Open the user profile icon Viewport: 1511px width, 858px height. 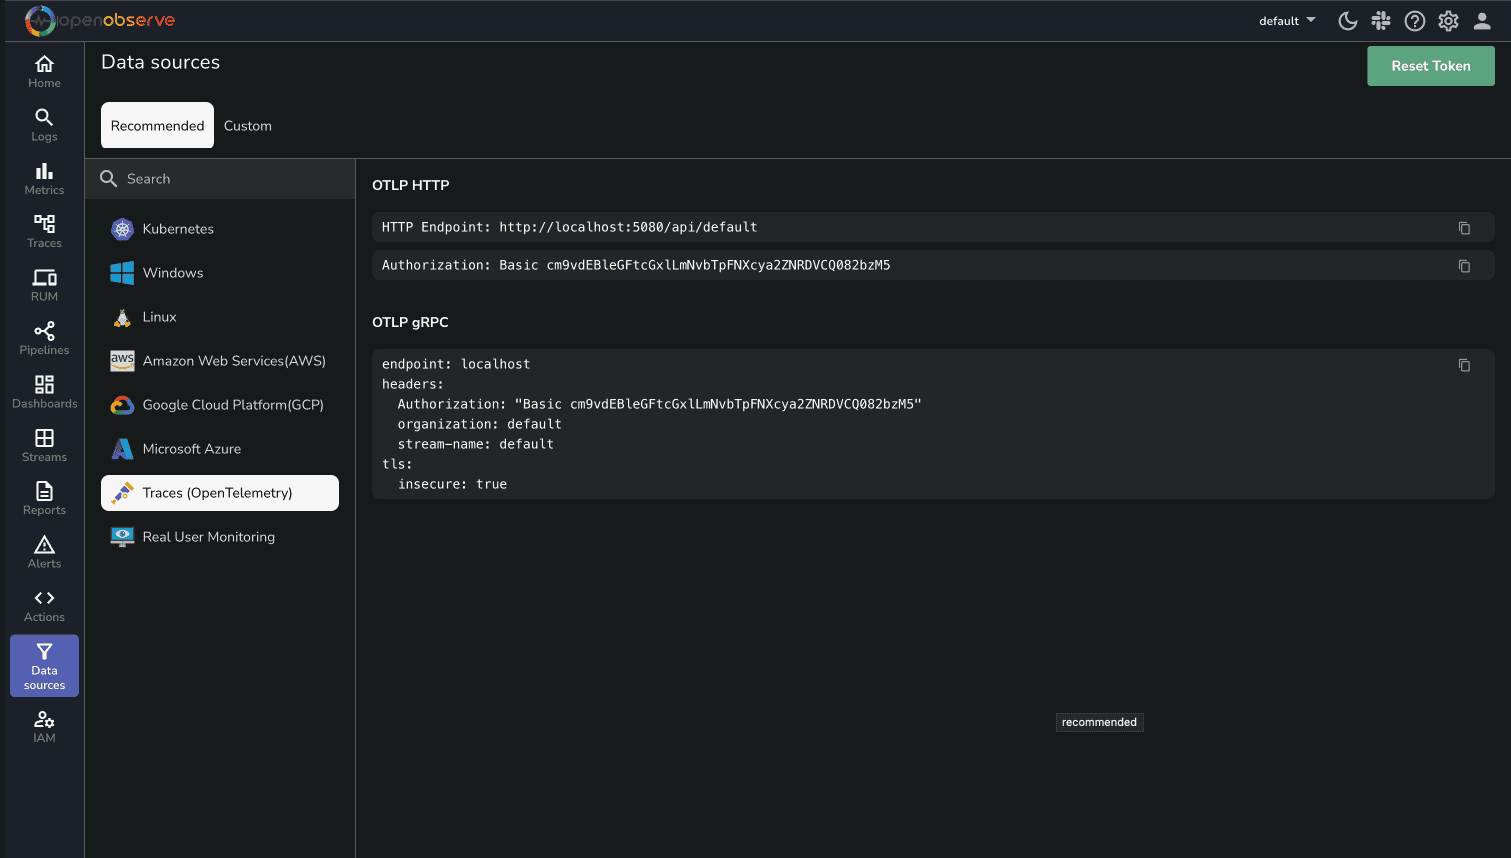tap(1482, 21)
